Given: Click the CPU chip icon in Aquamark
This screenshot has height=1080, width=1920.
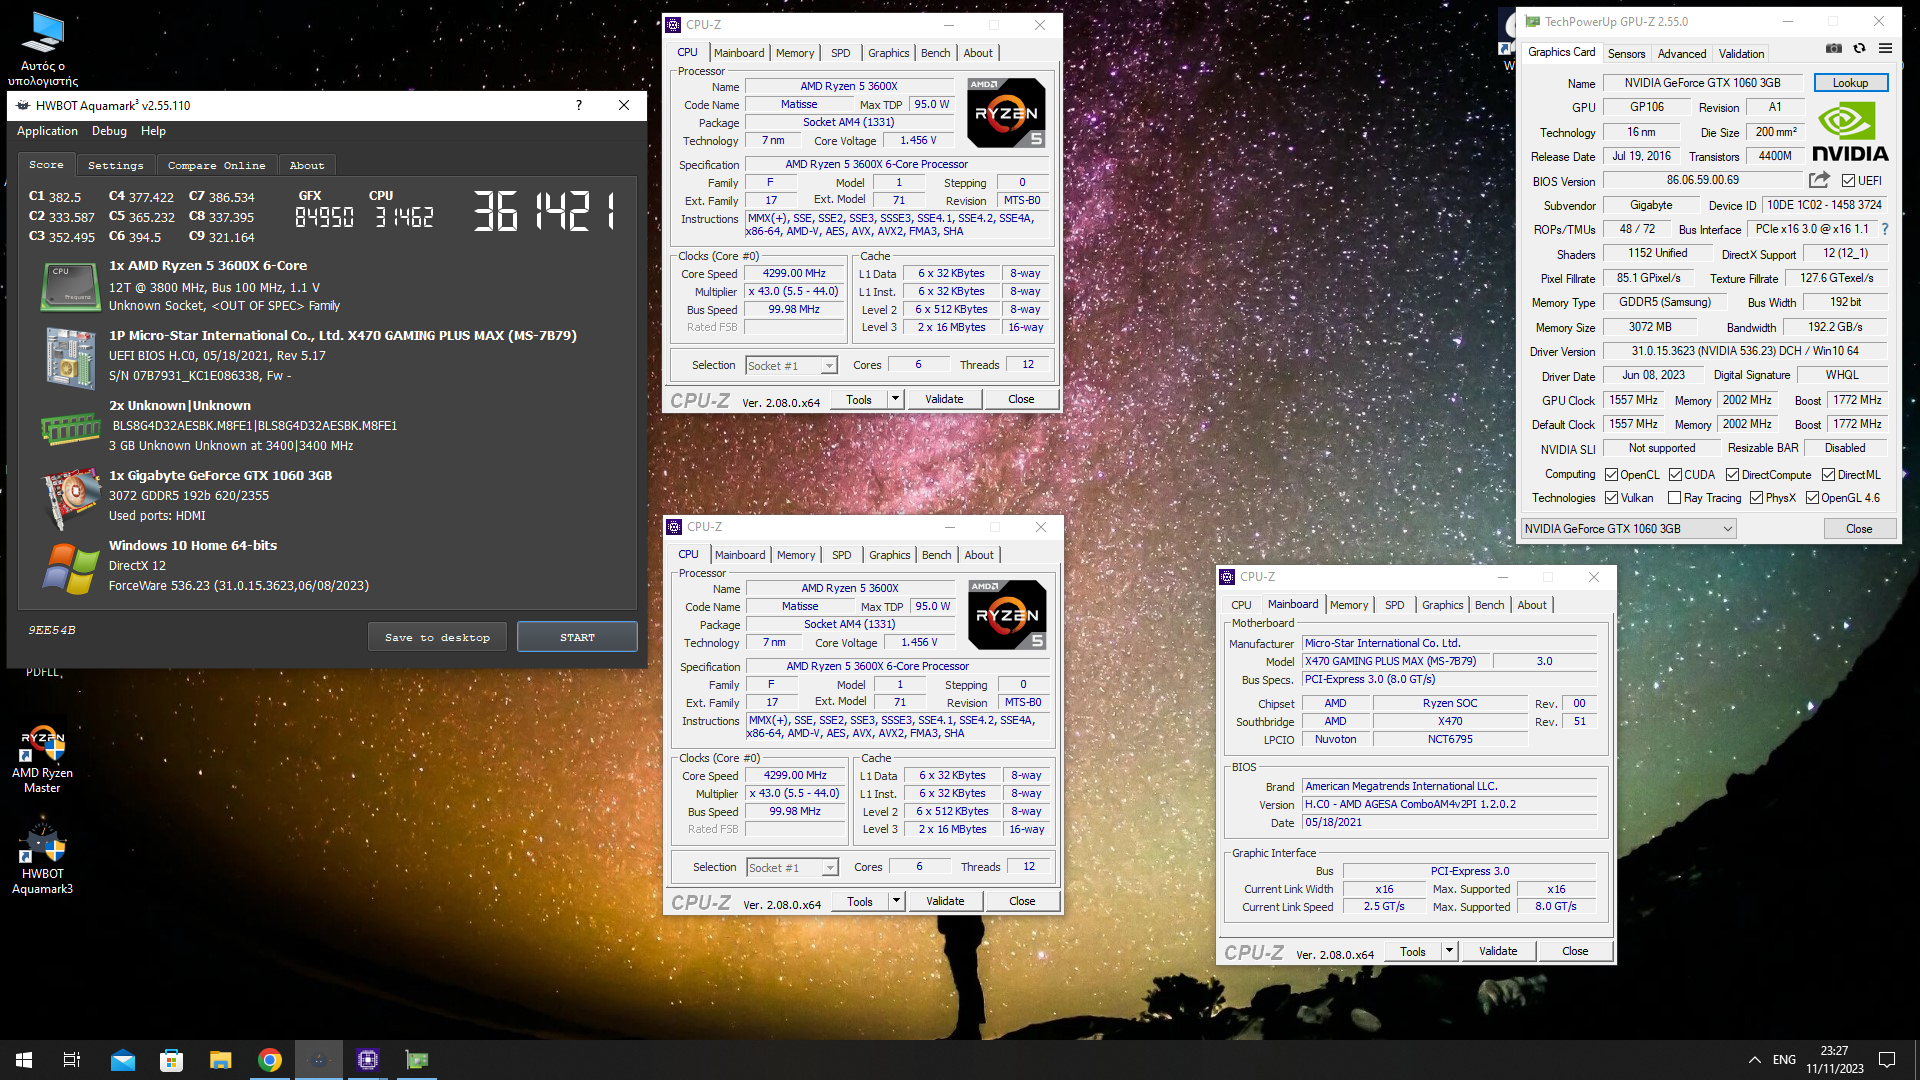Looking at the screenshot, I should (x=70, y=286).
